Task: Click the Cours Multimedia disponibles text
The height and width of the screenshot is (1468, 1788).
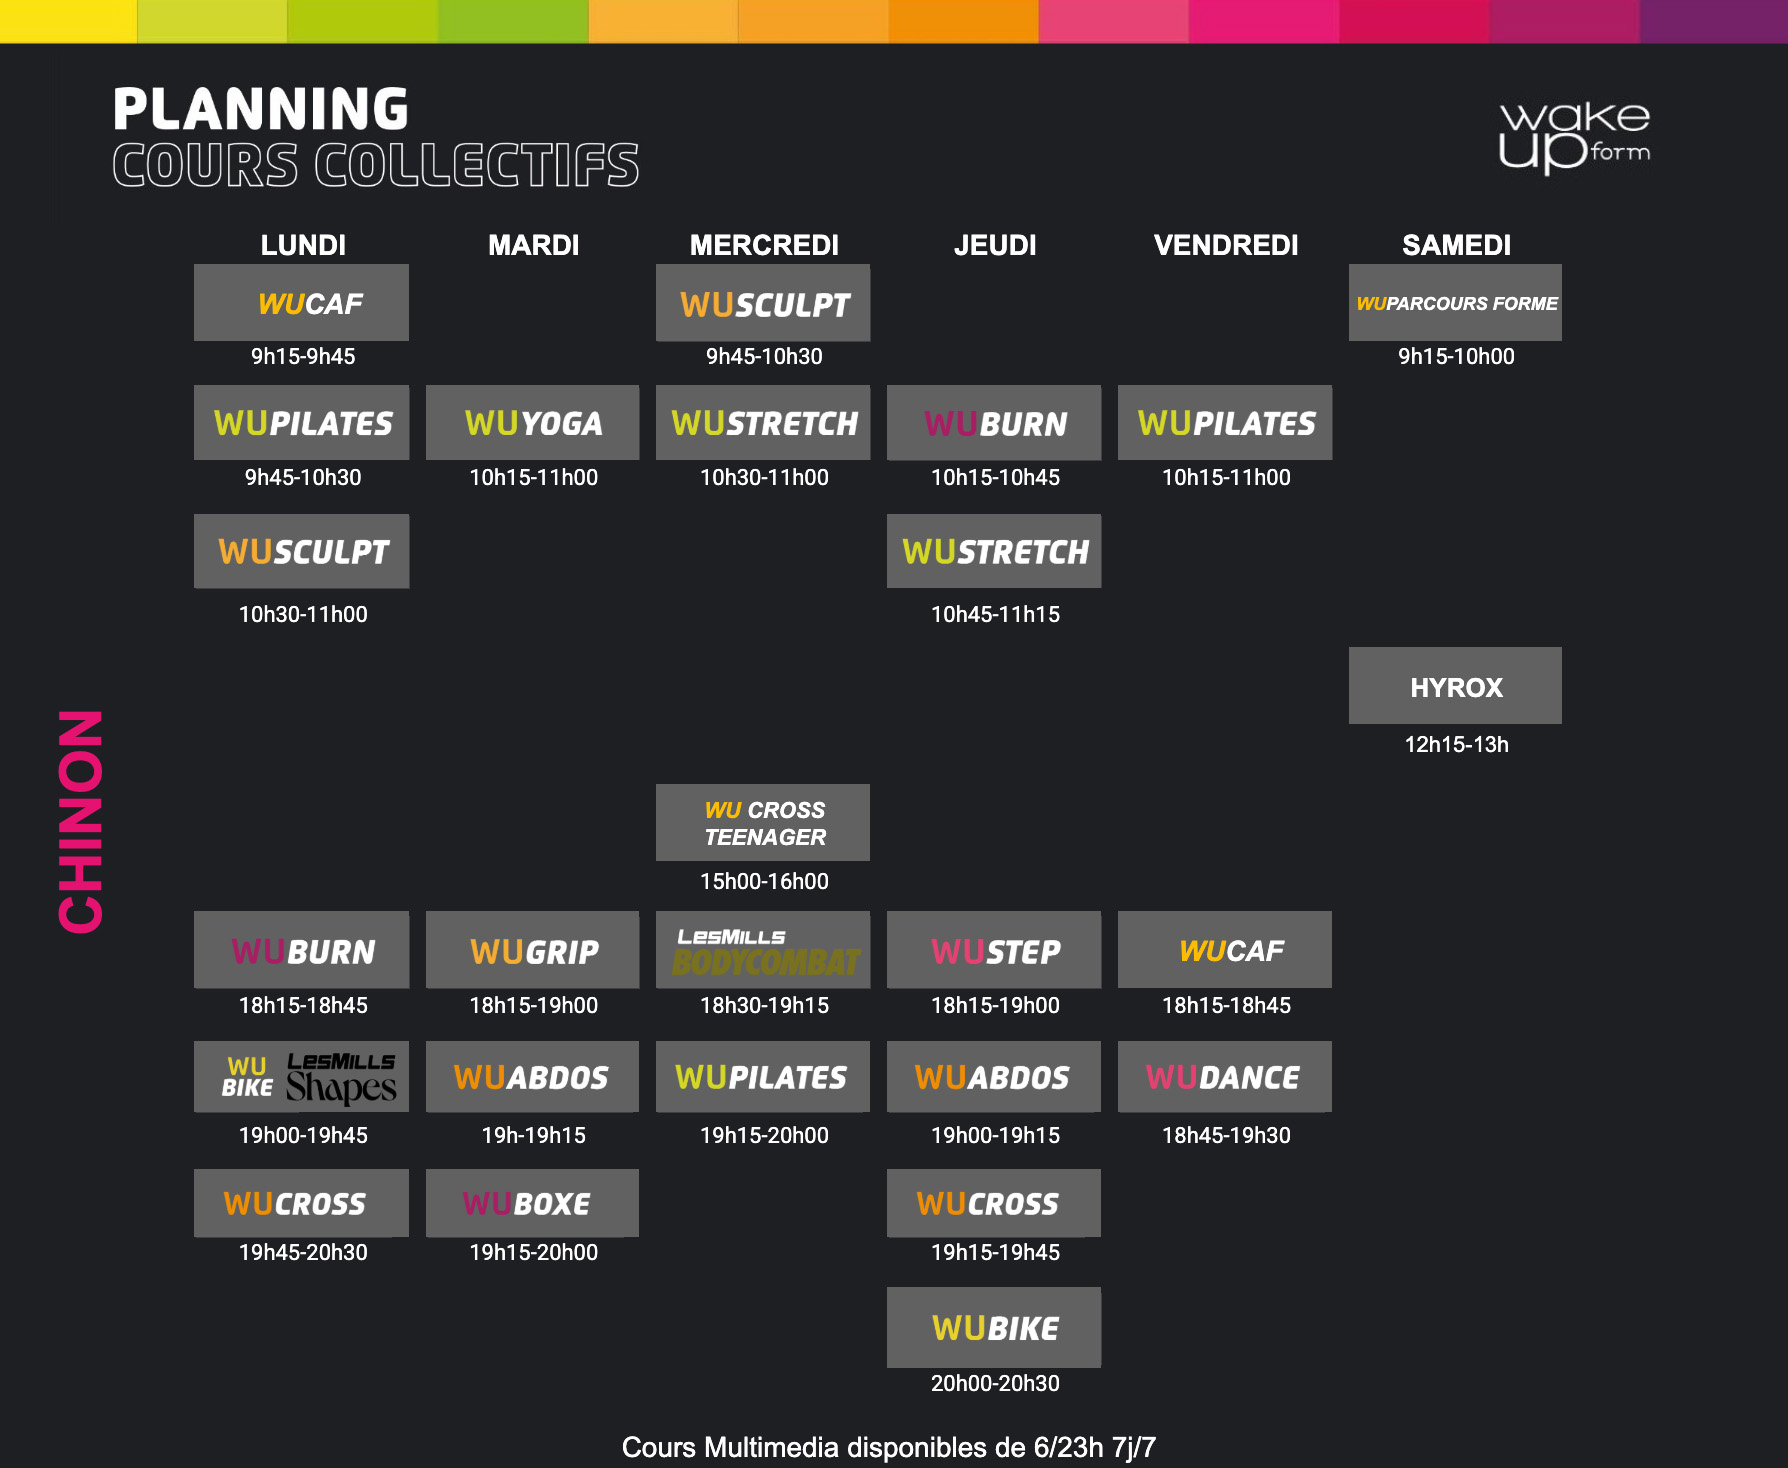Action: (x=888, y=1447)
